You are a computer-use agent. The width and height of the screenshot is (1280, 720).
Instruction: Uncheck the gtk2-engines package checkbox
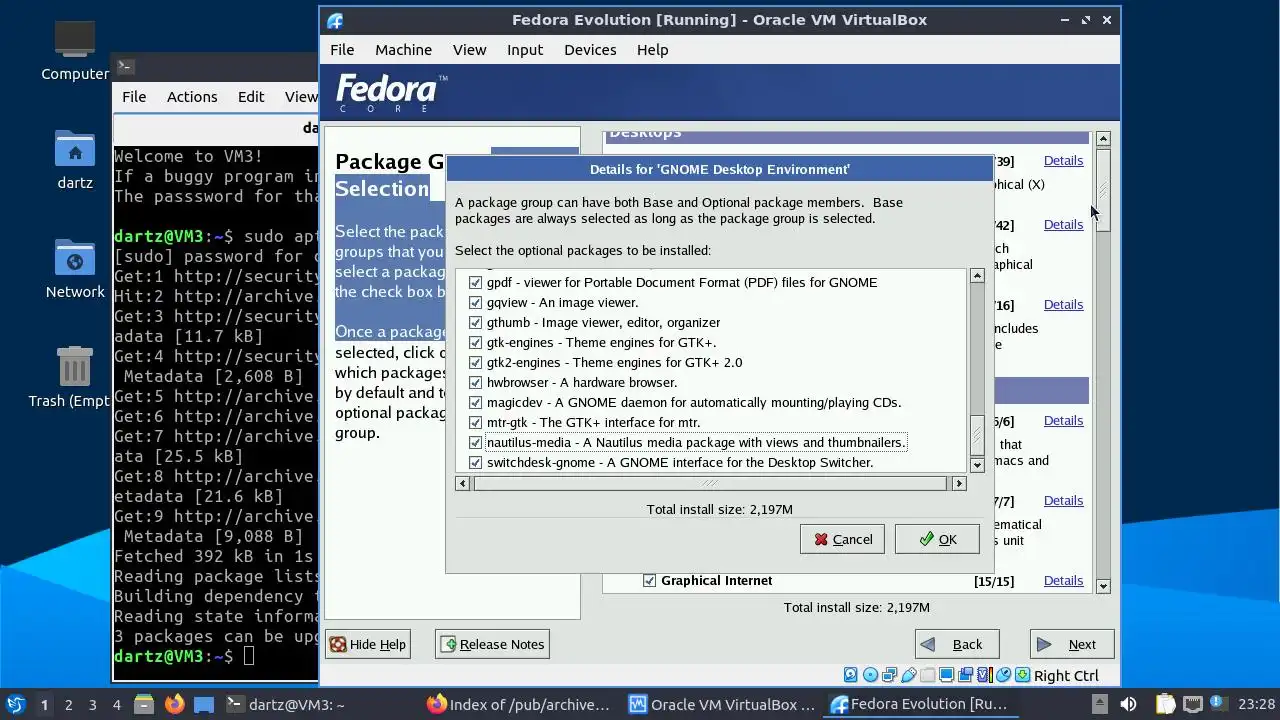pyautogui.click(x=475, y=362)
